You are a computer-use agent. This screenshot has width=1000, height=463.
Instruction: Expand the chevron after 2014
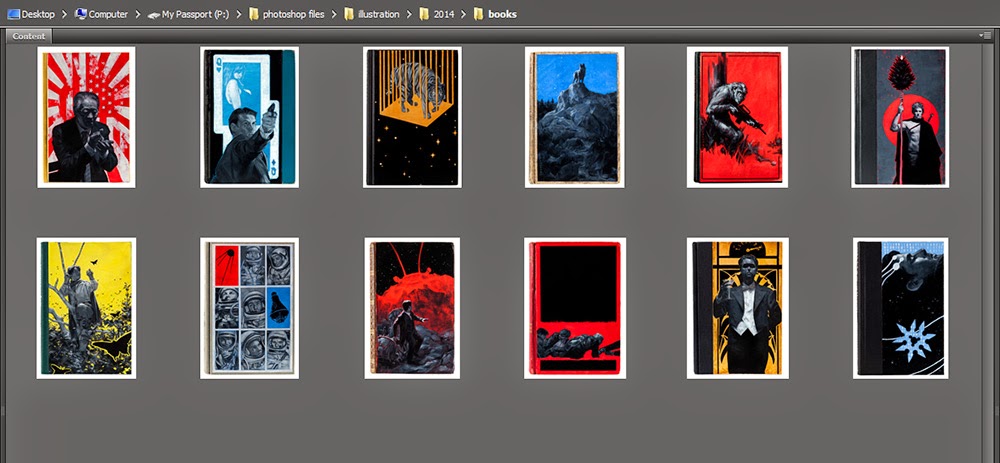coord(464,14)
